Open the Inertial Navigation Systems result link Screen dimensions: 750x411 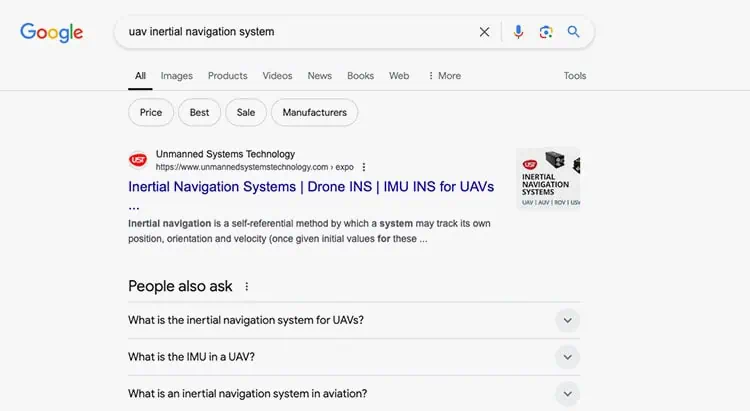311,187
